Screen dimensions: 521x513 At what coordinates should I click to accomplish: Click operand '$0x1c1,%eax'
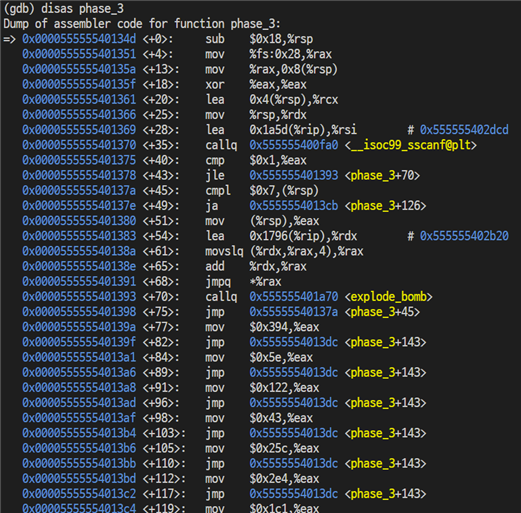click(284, 508)
